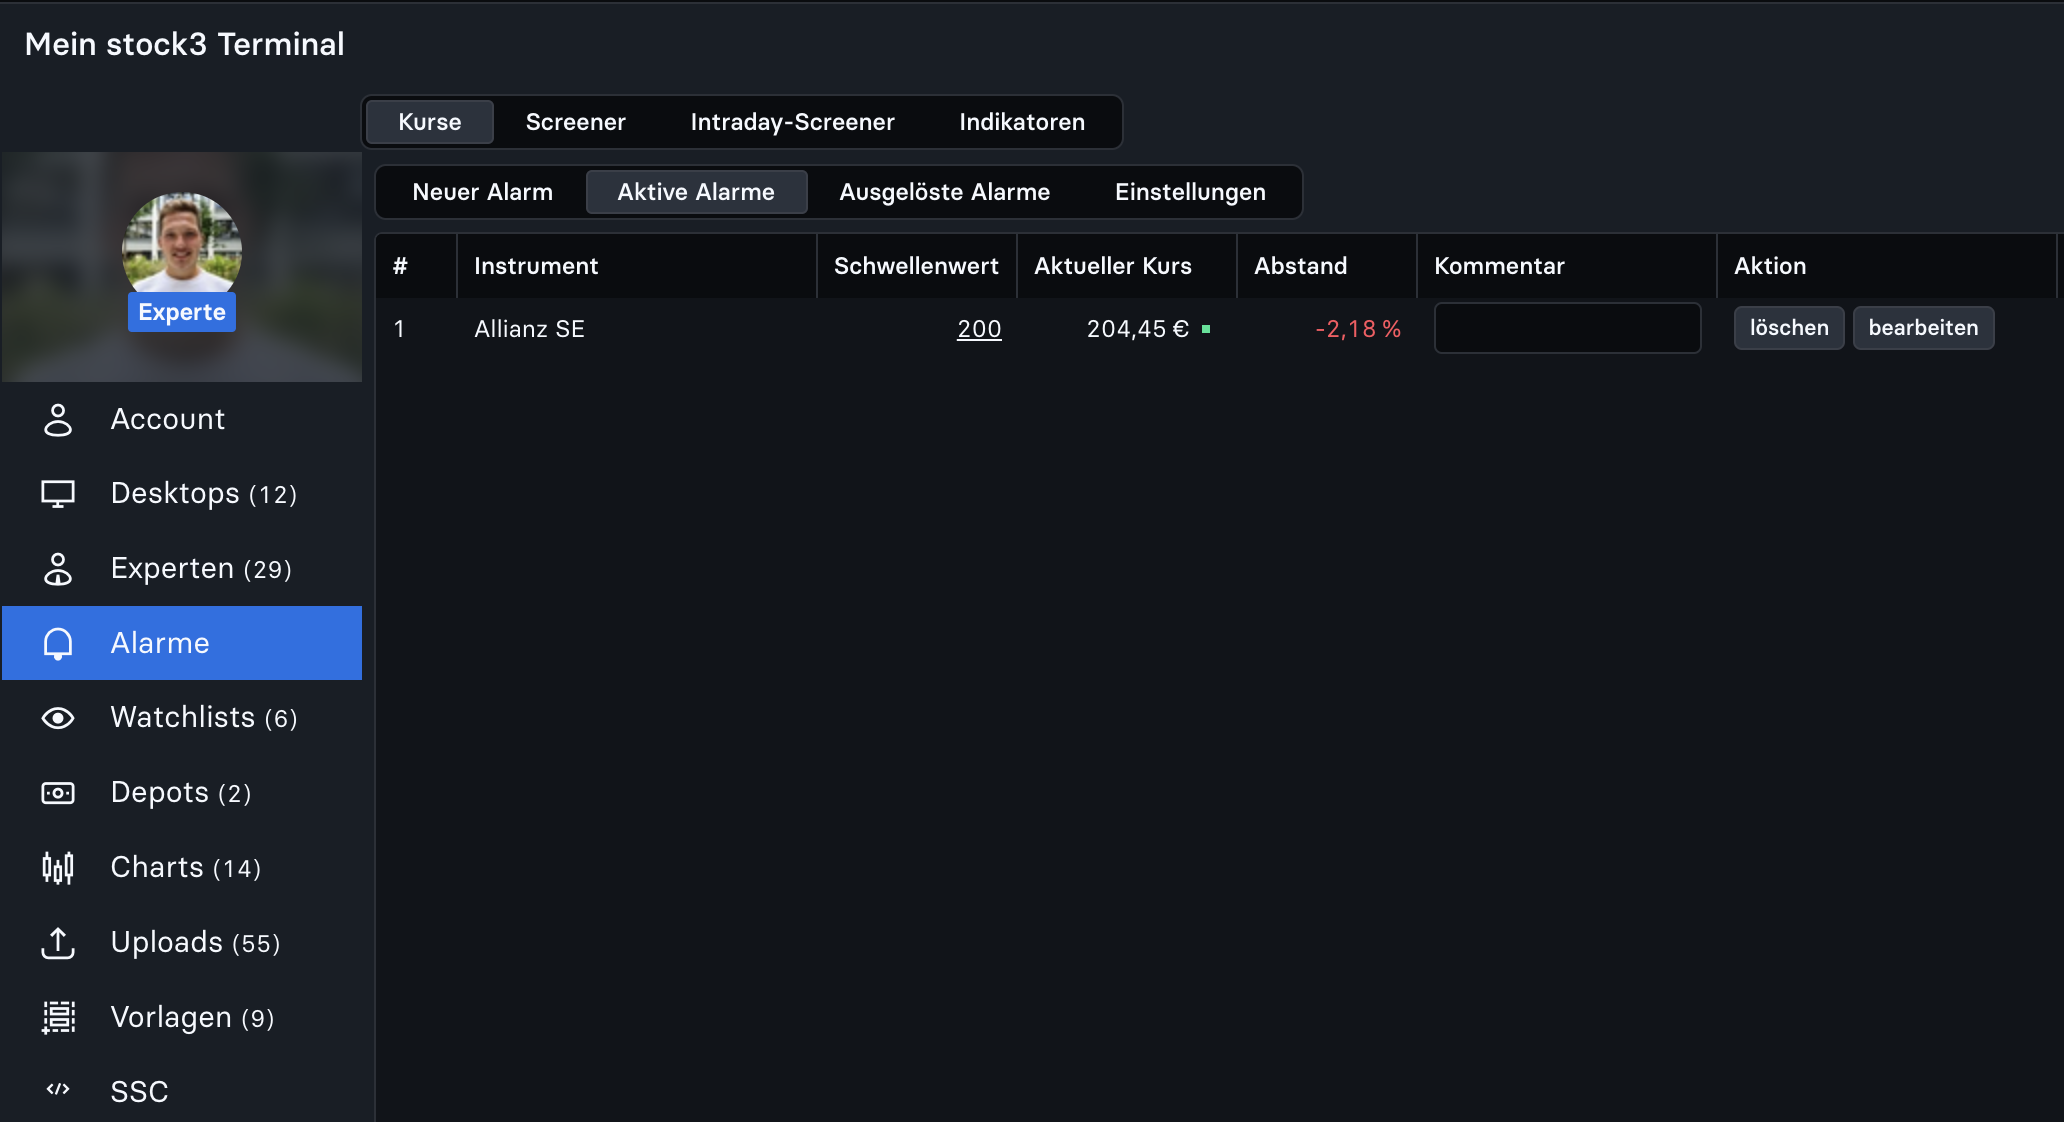
Task: Open Watchlists (6) in the sidebar
Action: pyautogui.click(x=182, y=718)
